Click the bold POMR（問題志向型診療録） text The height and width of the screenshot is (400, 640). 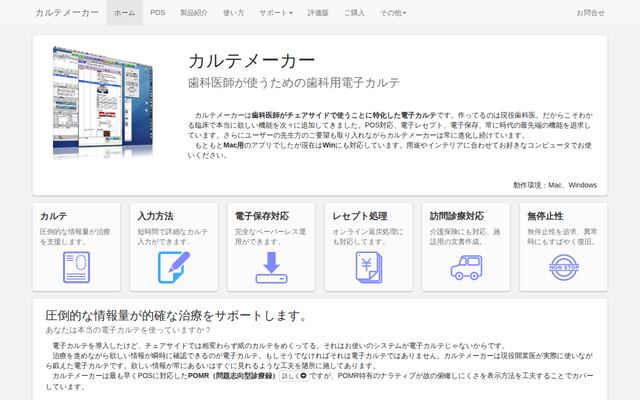coord(232,376)
